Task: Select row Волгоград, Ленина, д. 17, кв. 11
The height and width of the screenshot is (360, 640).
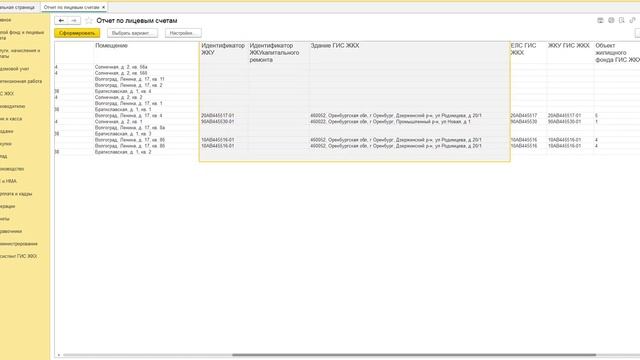Action: click(129, 79)
